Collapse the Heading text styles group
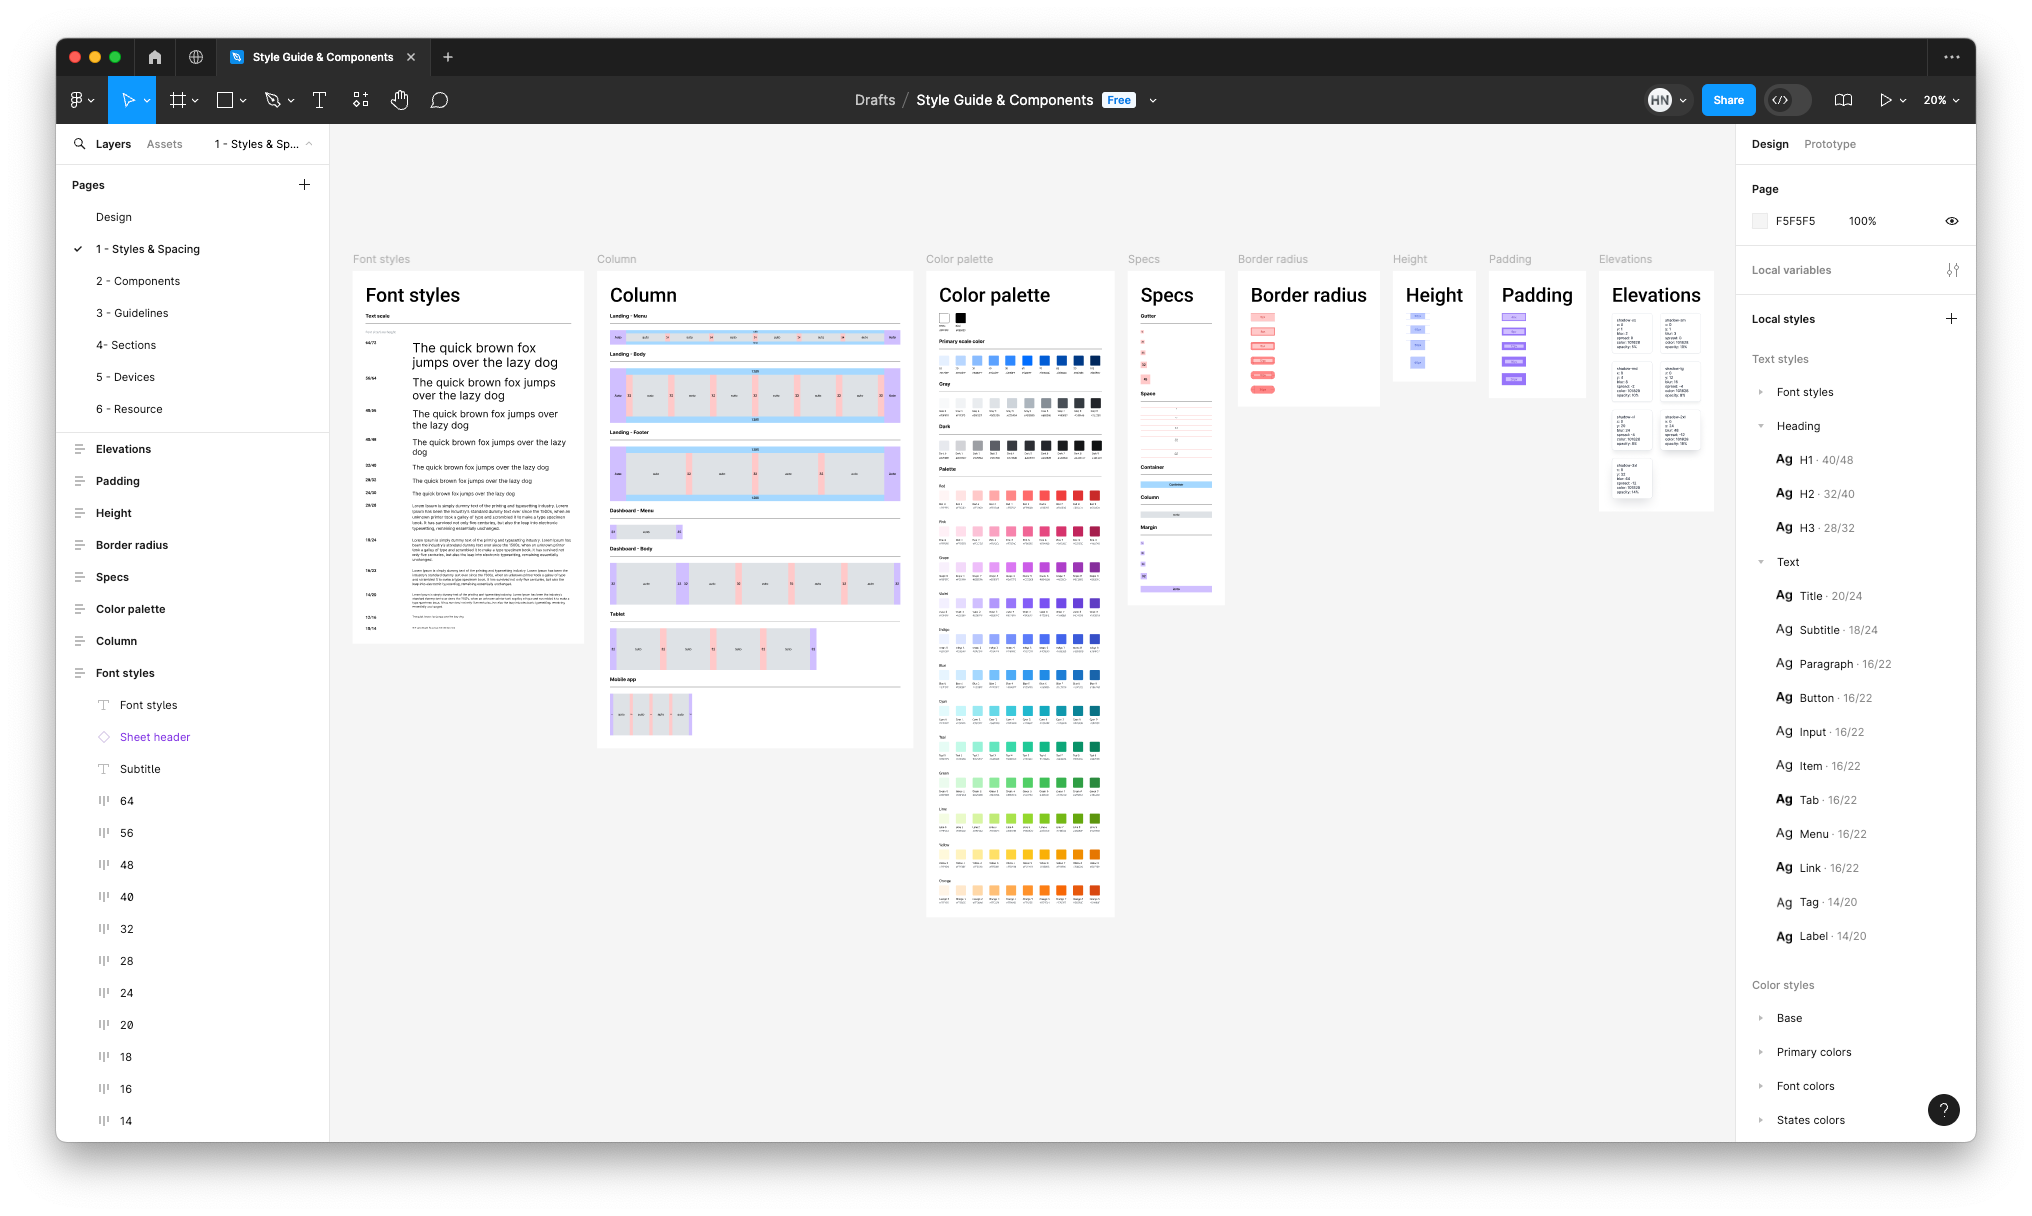The width and height of the screenshot is (2032, 1216). (1761, 426)
